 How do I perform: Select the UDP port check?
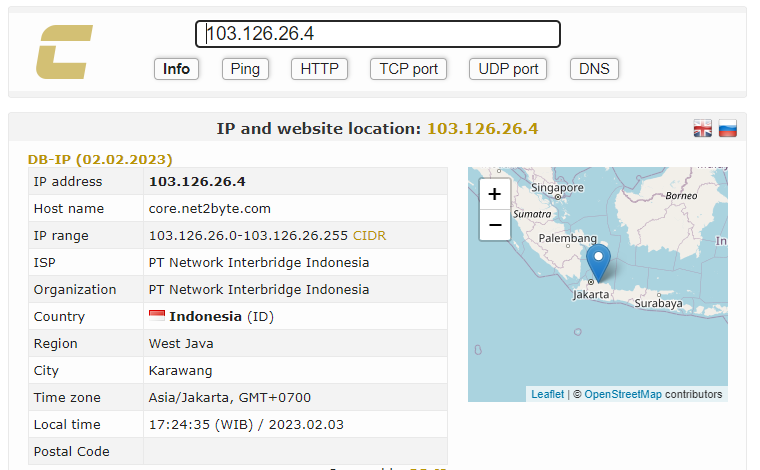click(x=509, y=69)
